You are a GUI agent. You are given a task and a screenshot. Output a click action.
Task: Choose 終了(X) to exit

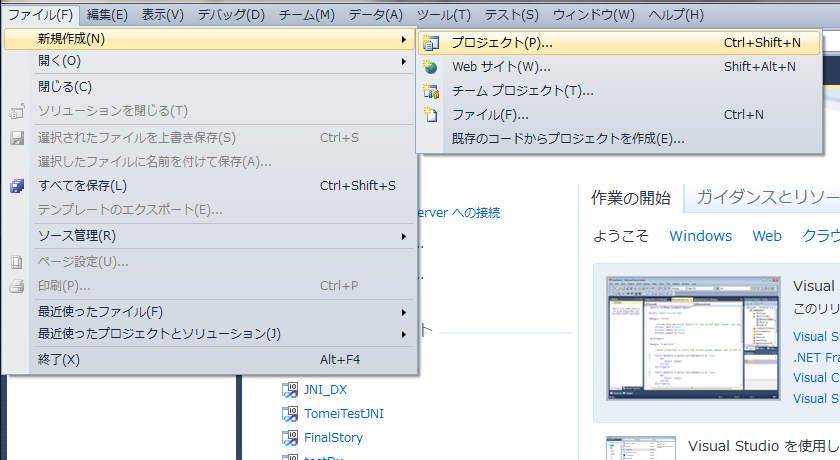[210, 360]
